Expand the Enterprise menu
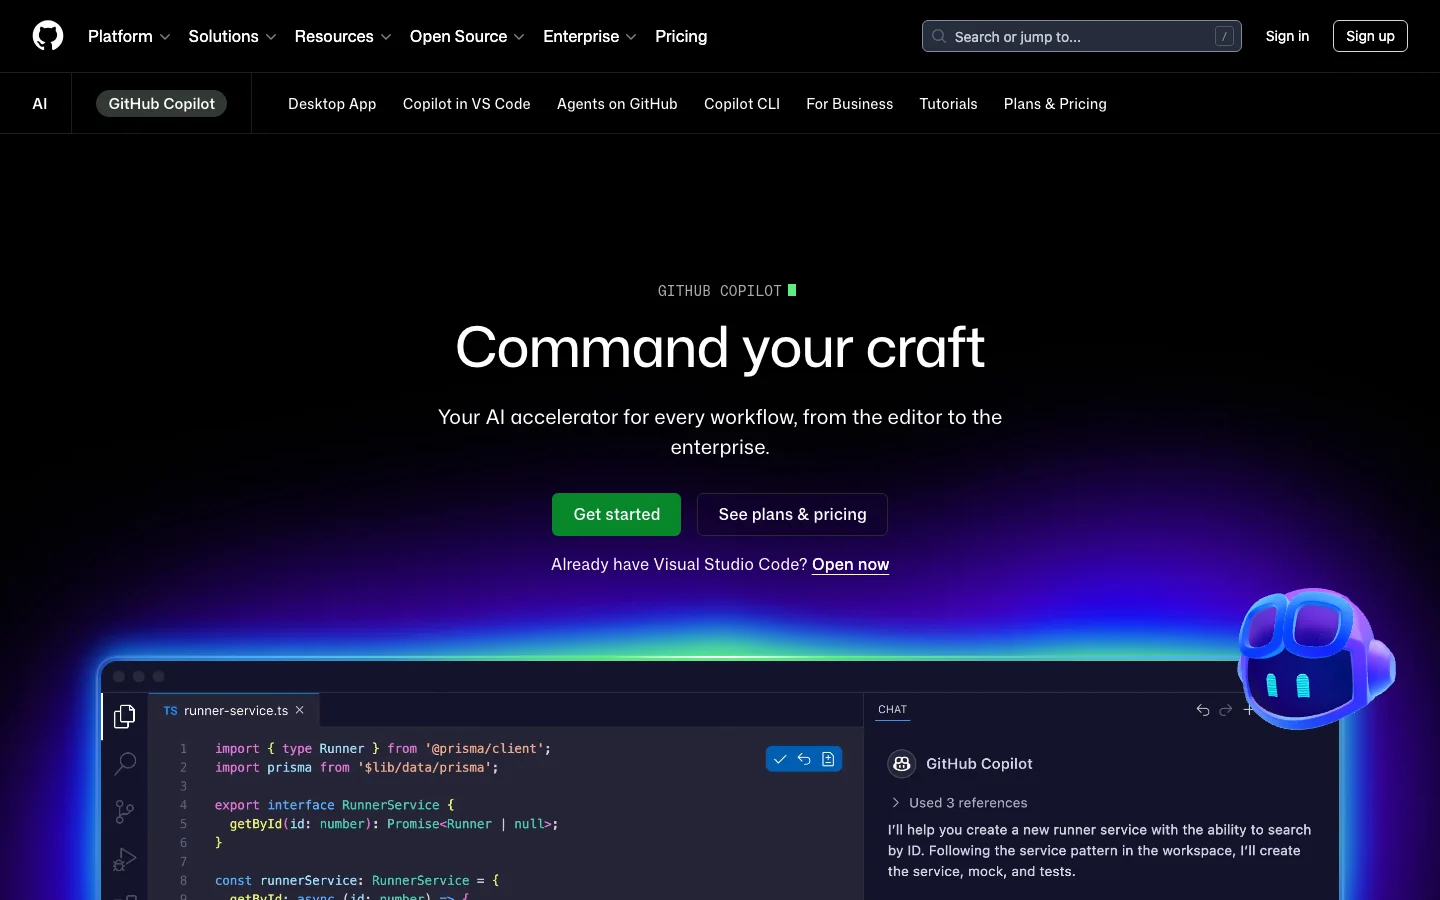The image size is (1440, 900). [x=590, y=36]
